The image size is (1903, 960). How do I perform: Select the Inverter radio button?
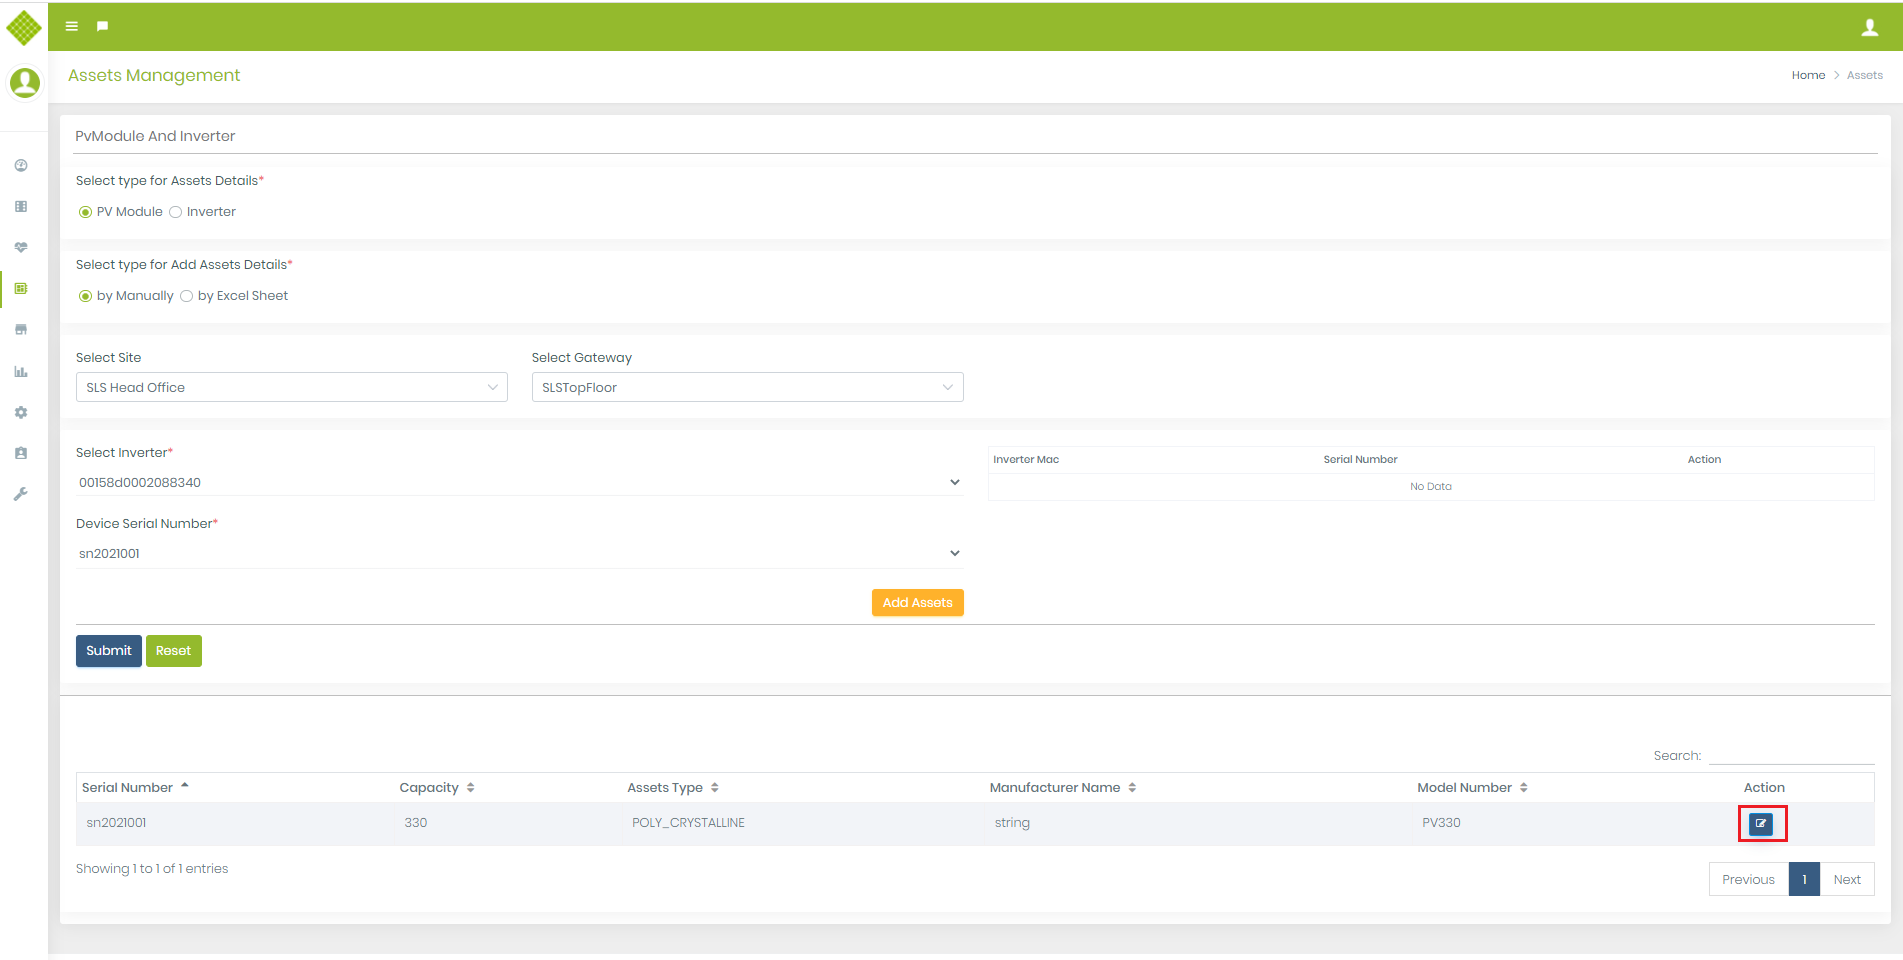point(176,212)
